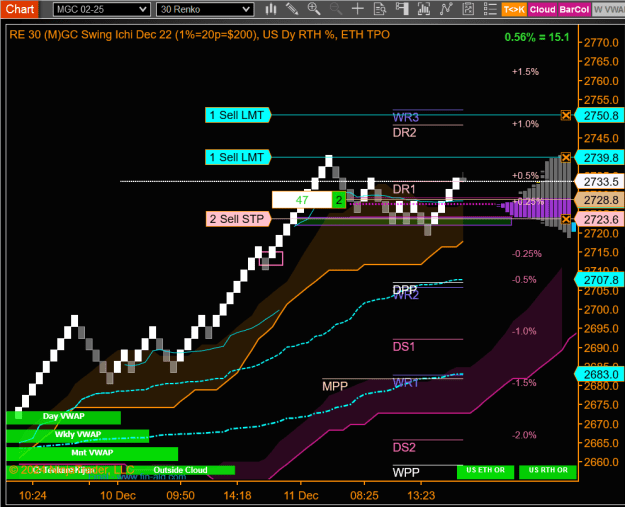Toggle the US RTH OR button

[x=548, y=471]
